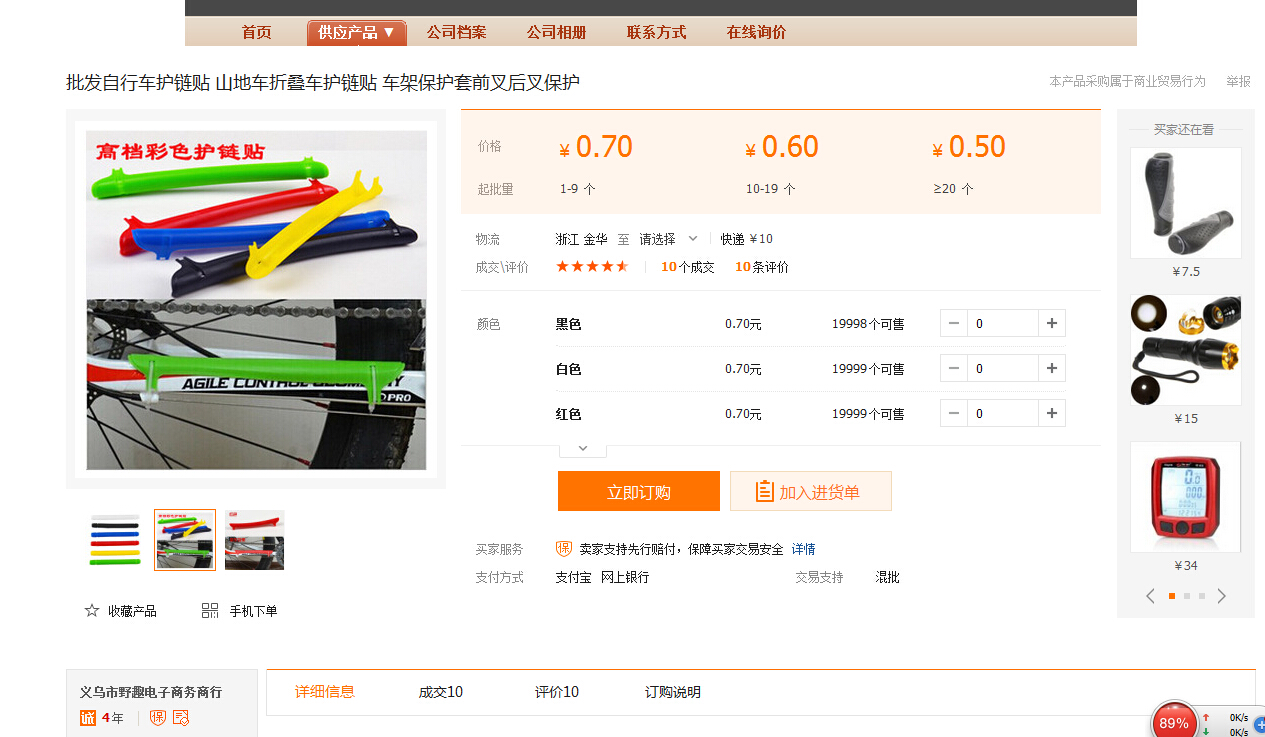Click the 详情 buyer protection details link

point(803,549)
